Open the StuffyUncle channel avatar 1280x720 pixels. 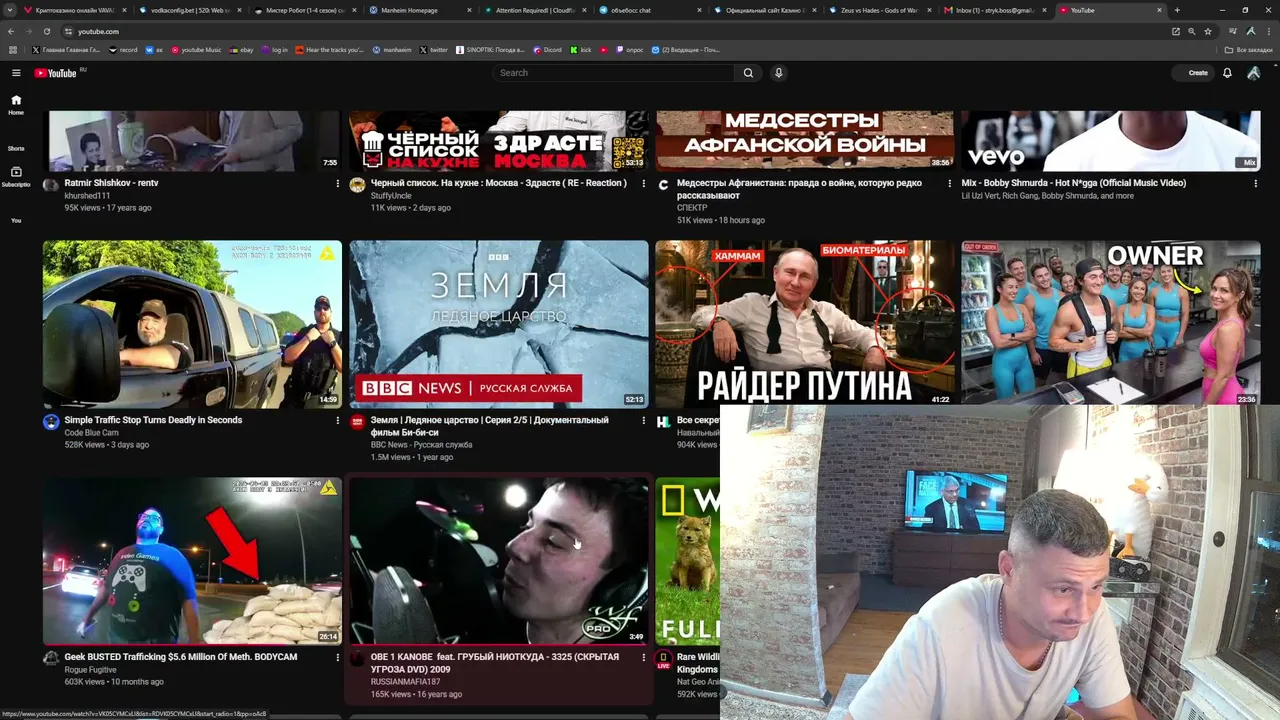(357, 185)
